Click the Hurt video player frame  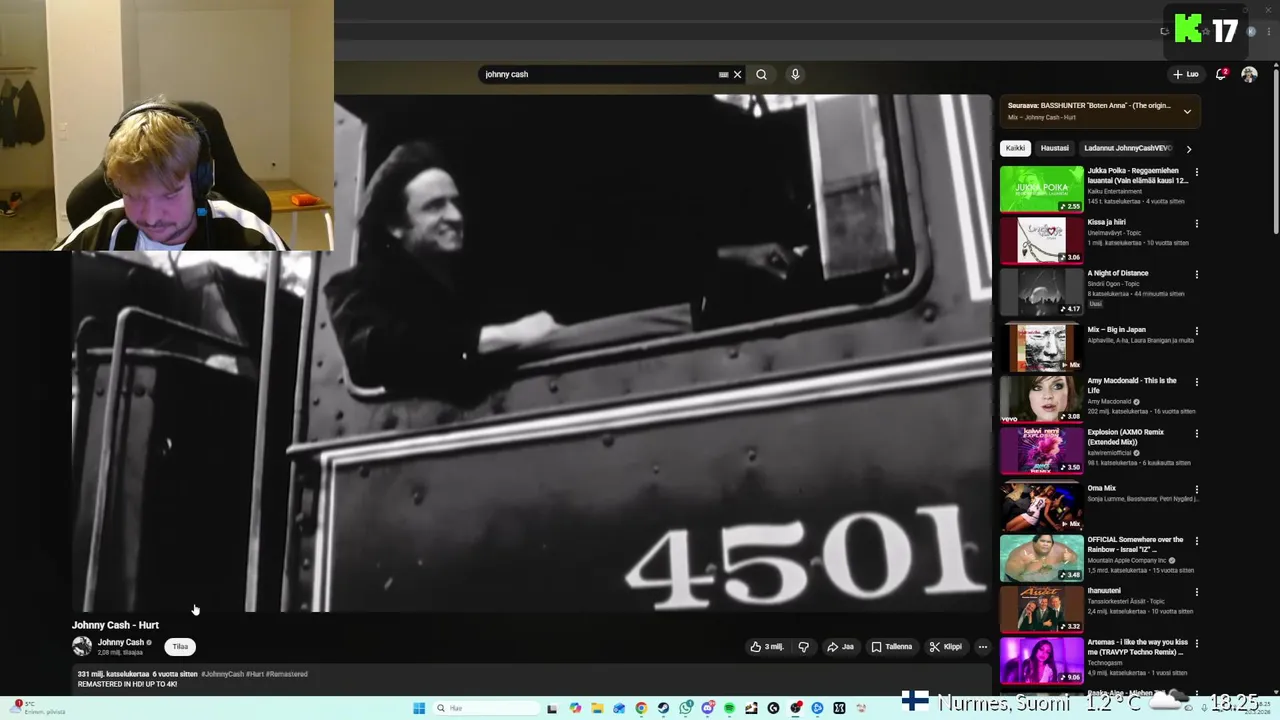coord(531,353)
